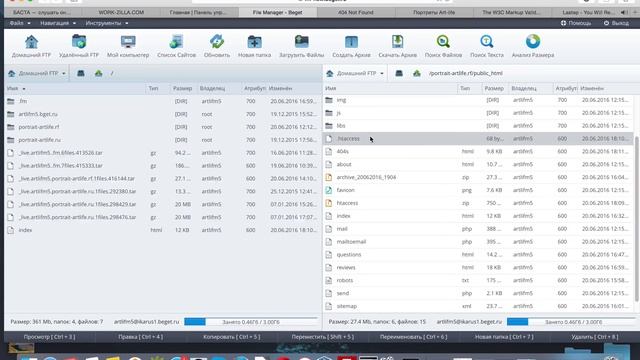640x360 pixels.
Task: Click the right panel vertical scrollbar
Action: 636,218
